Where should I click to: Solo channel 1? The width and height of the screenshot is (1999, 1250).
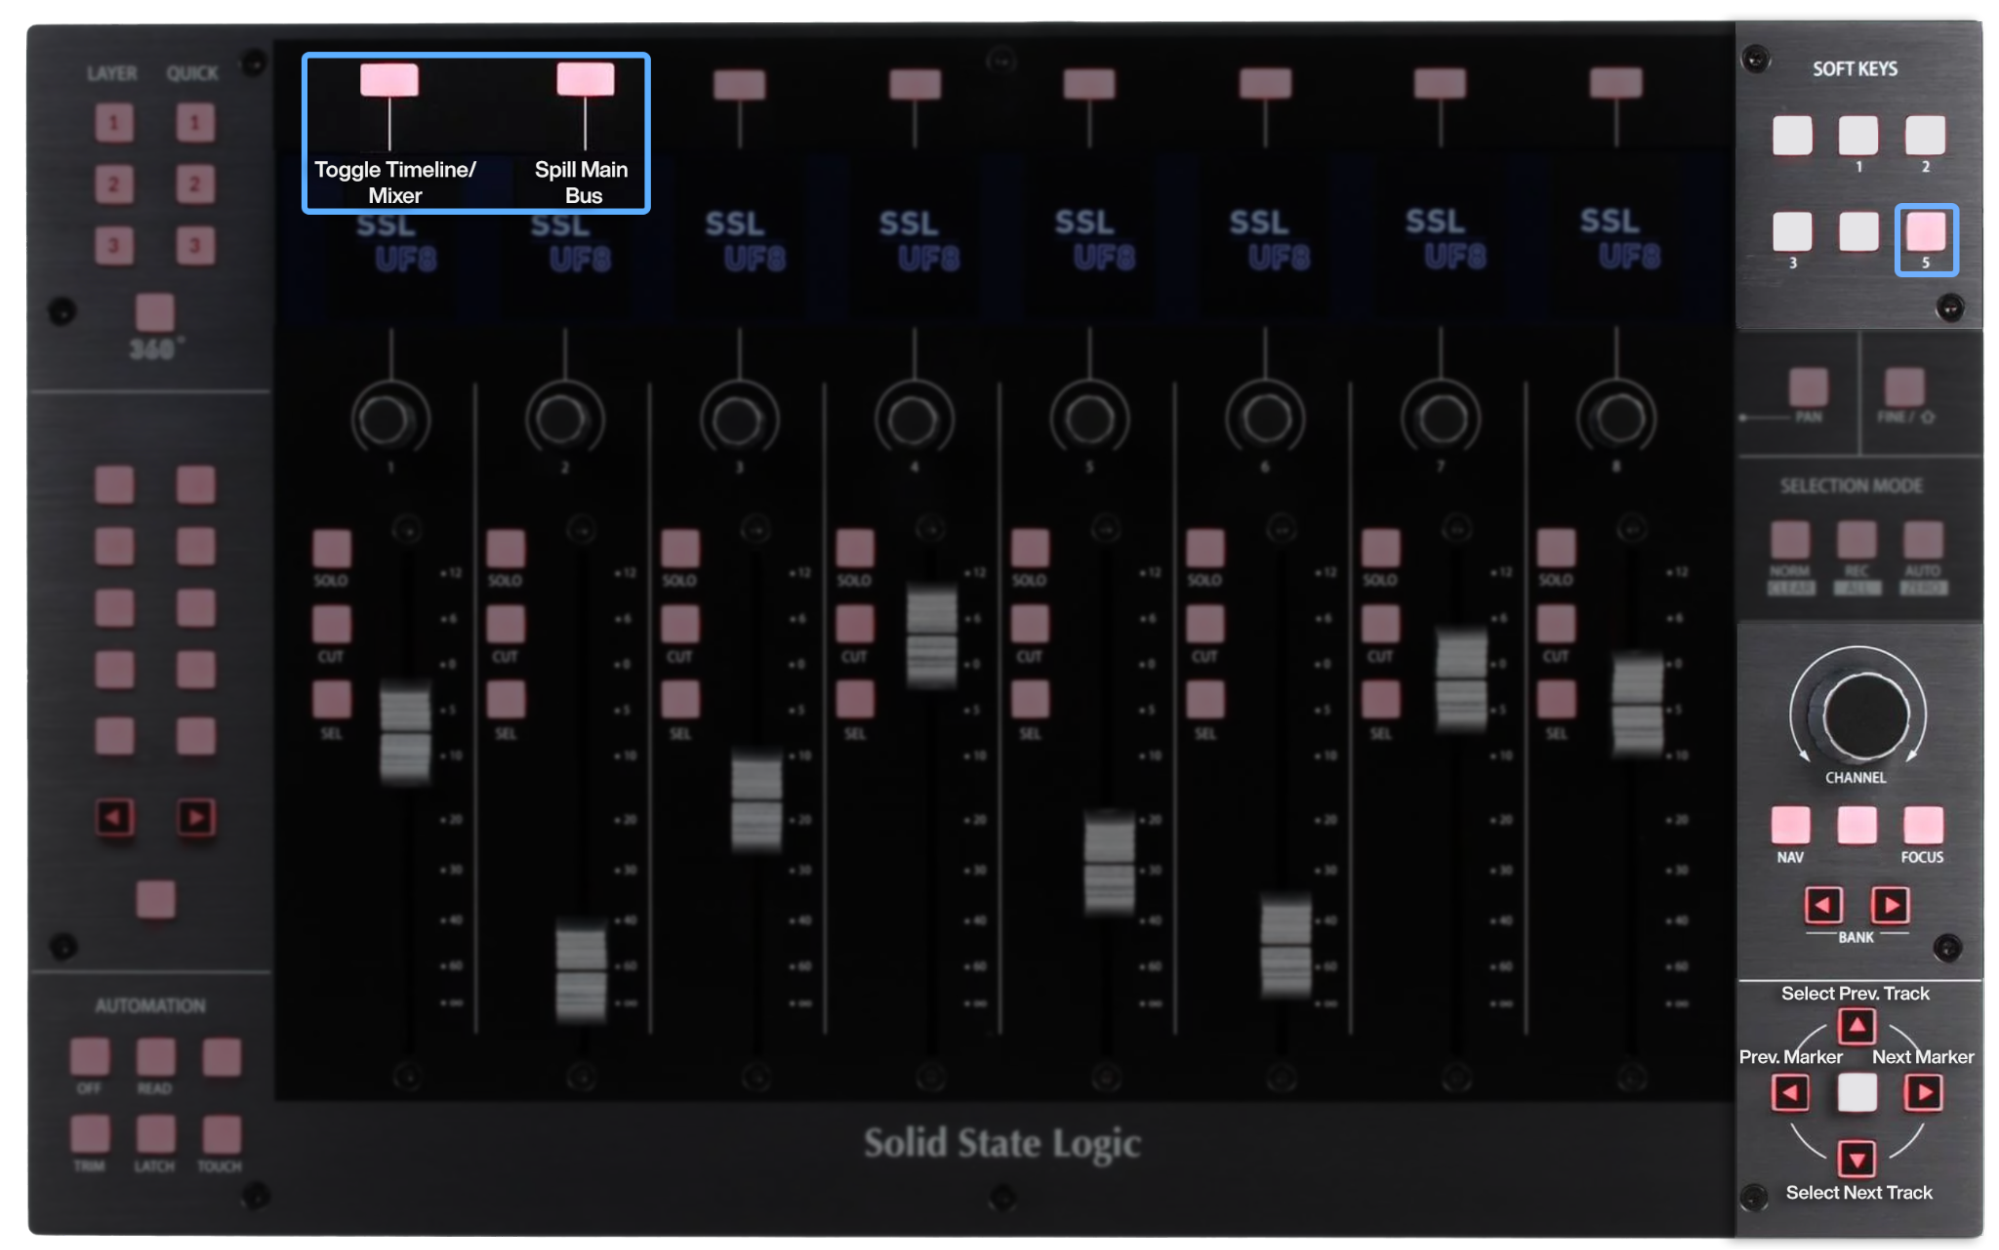(332, 548)
